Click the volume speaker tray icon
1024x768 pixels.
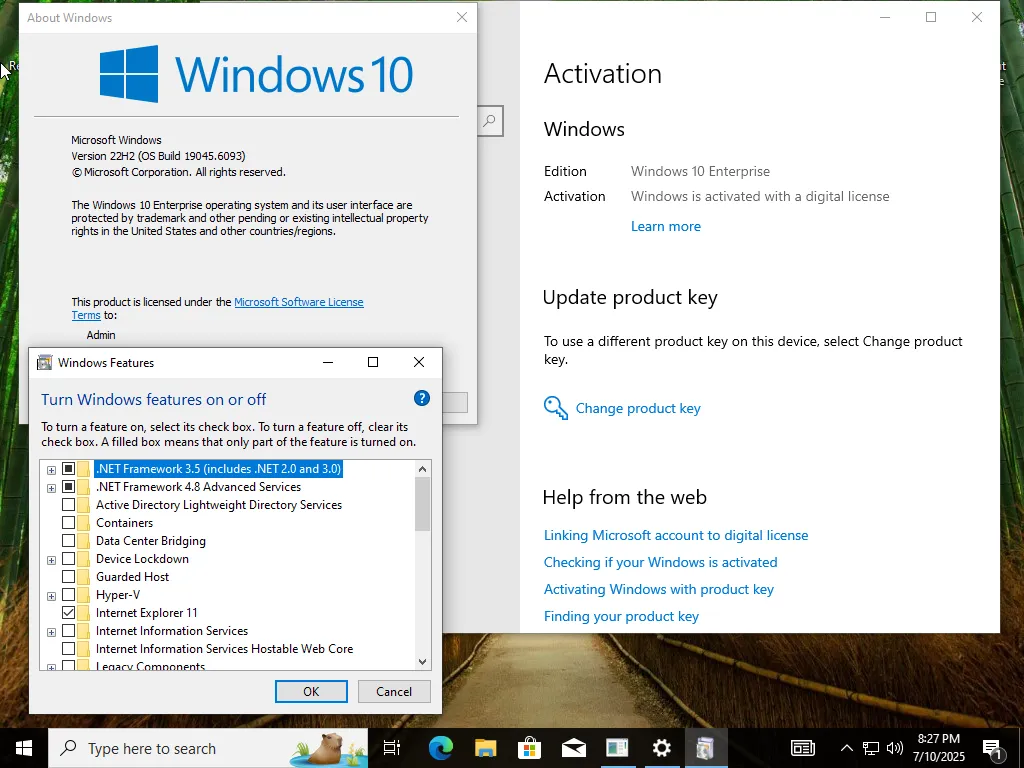(x=895, y=748)
